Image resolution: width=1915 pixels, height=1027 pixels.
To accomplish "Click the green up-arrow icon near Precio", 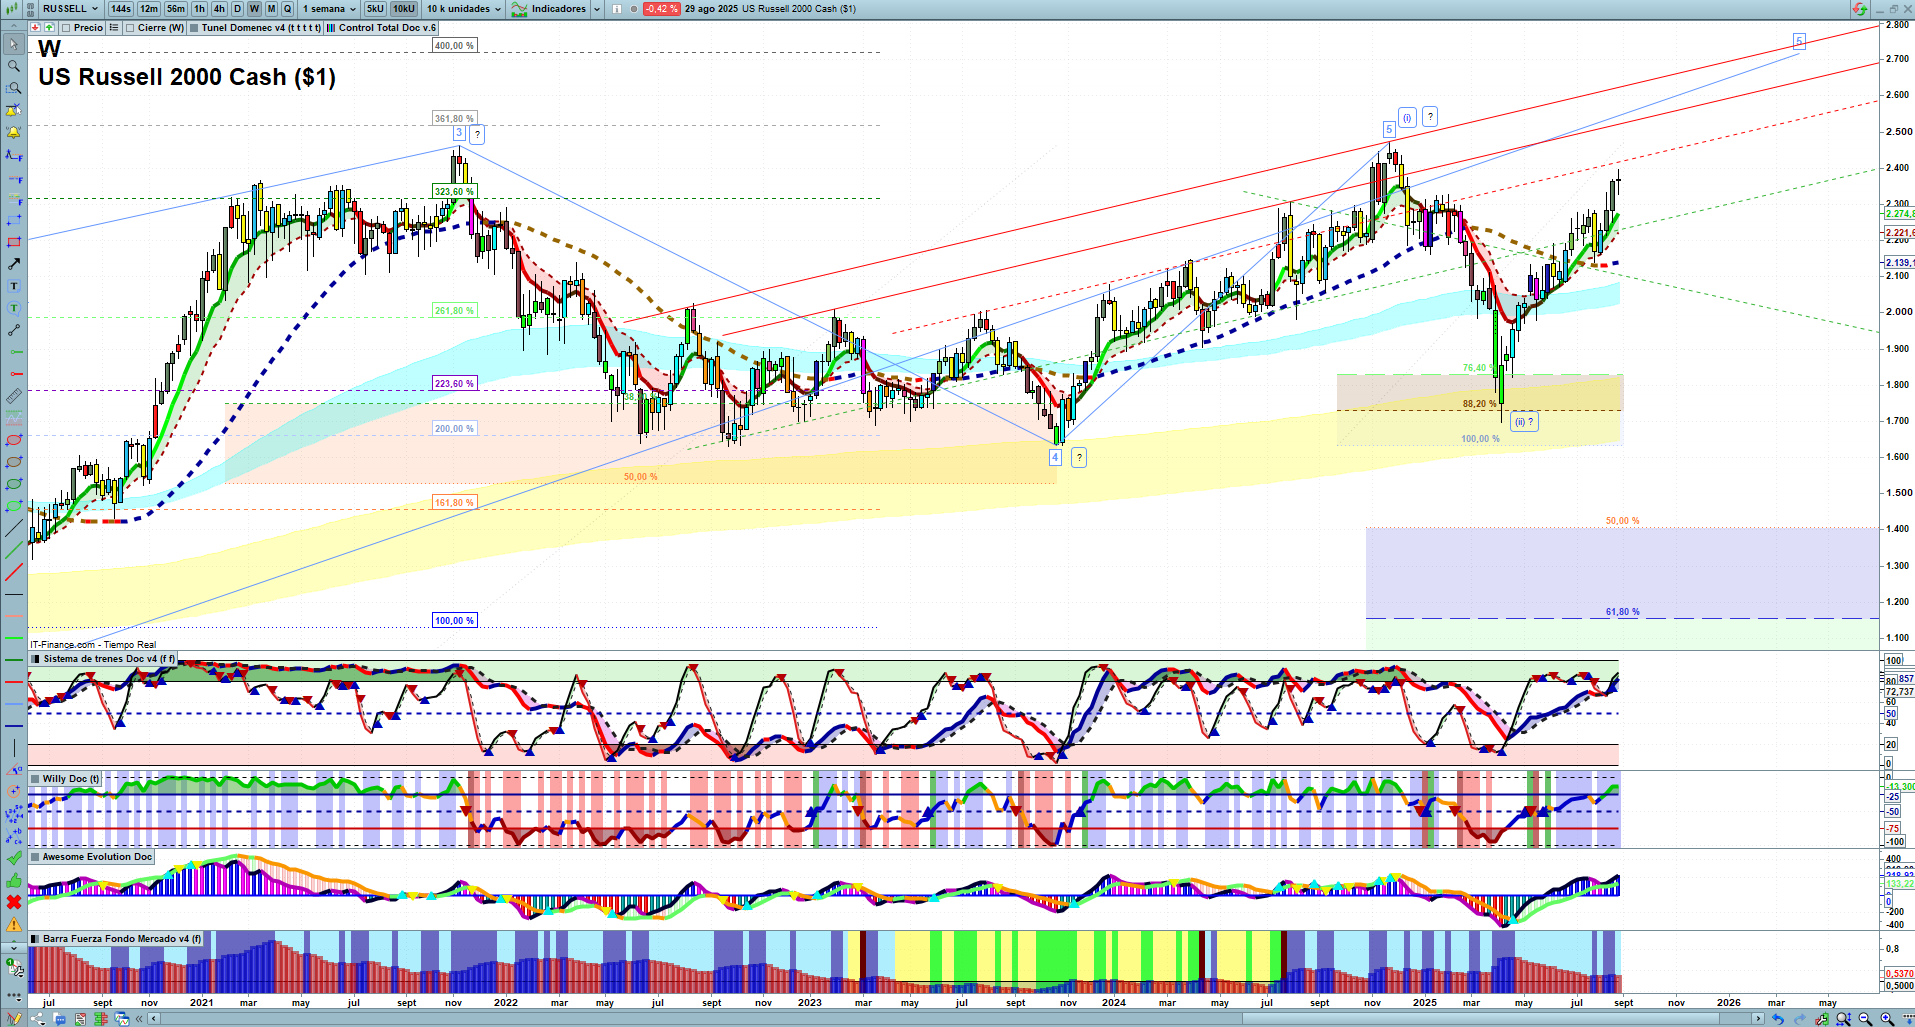I will (x=49, y=28).
